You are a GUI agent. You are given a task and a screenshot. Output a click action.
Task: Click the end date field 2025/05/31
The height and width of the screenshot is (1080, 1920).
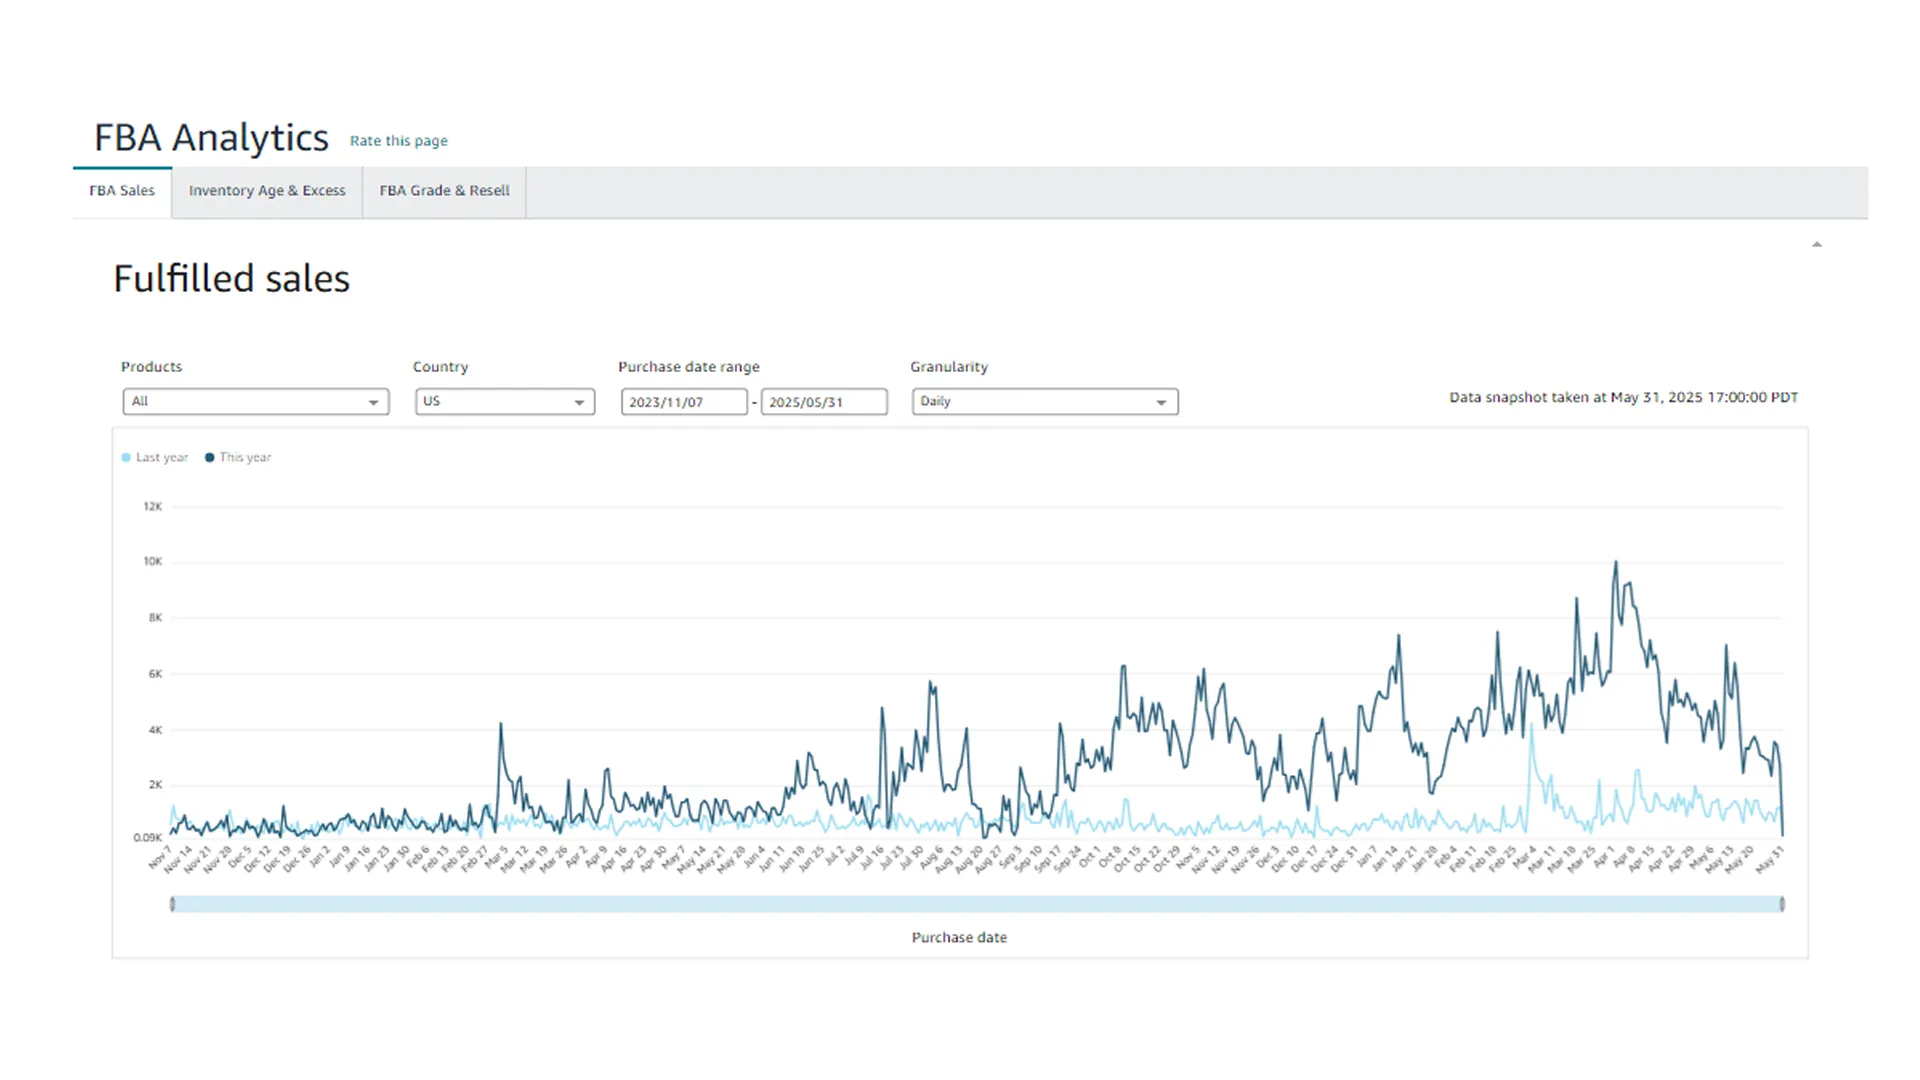(823, 402)
